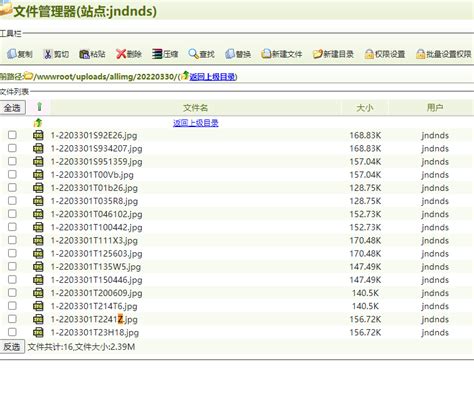Image resolution: width=474 pixels, height=398 pixels.
Task: Click the Invert Selection (反选) button
Action: coord(12,347)
